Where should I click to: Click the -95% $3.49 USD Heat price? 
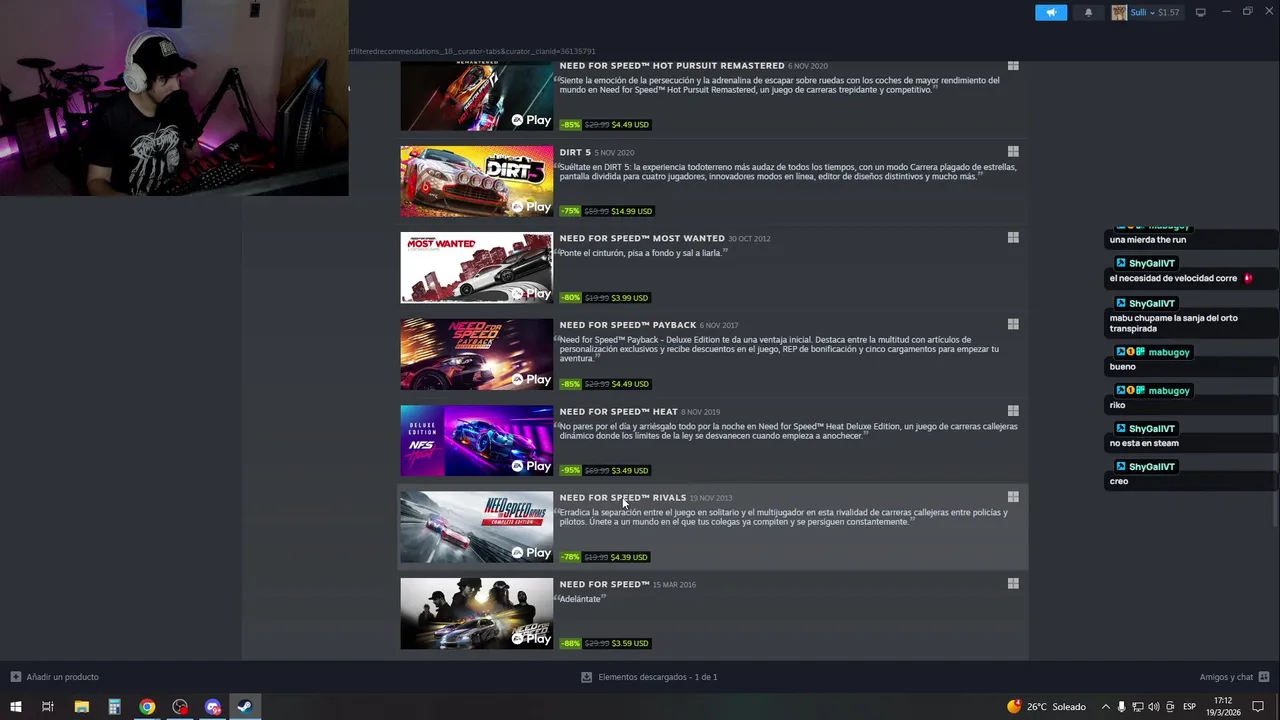(x=605, y=470)
